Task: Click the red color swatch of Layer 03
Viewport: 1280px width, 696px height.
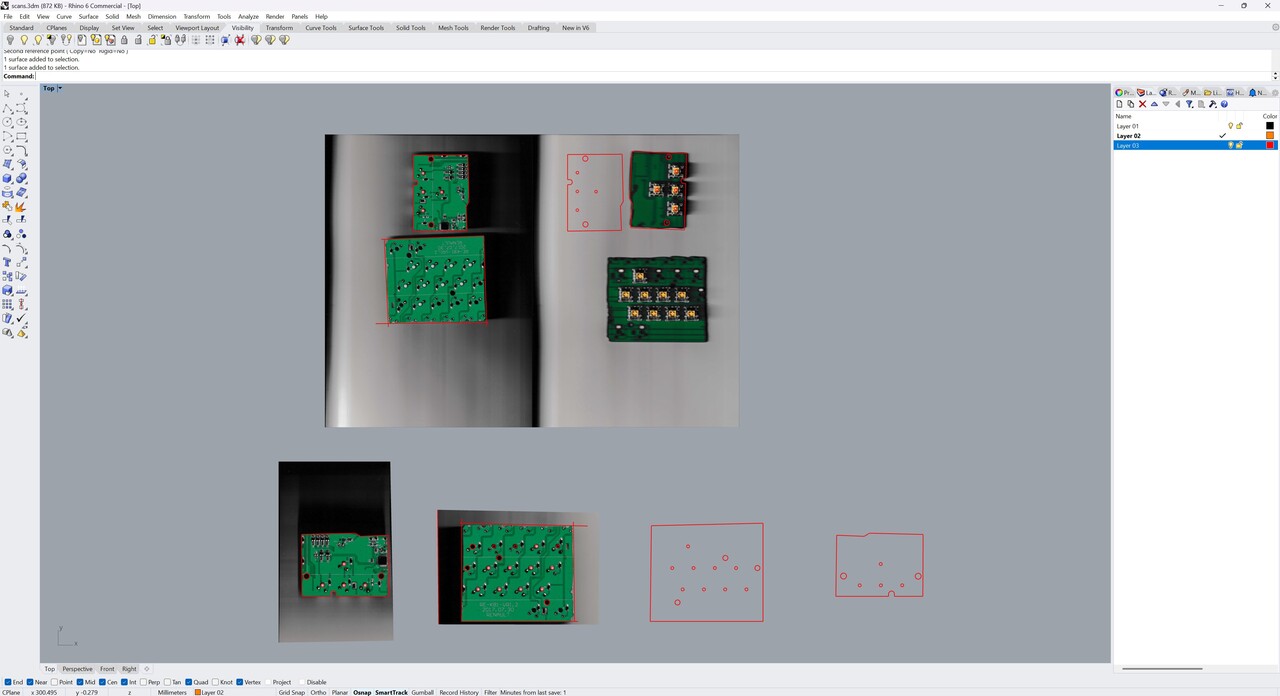Action: (x=1270, y=145)
